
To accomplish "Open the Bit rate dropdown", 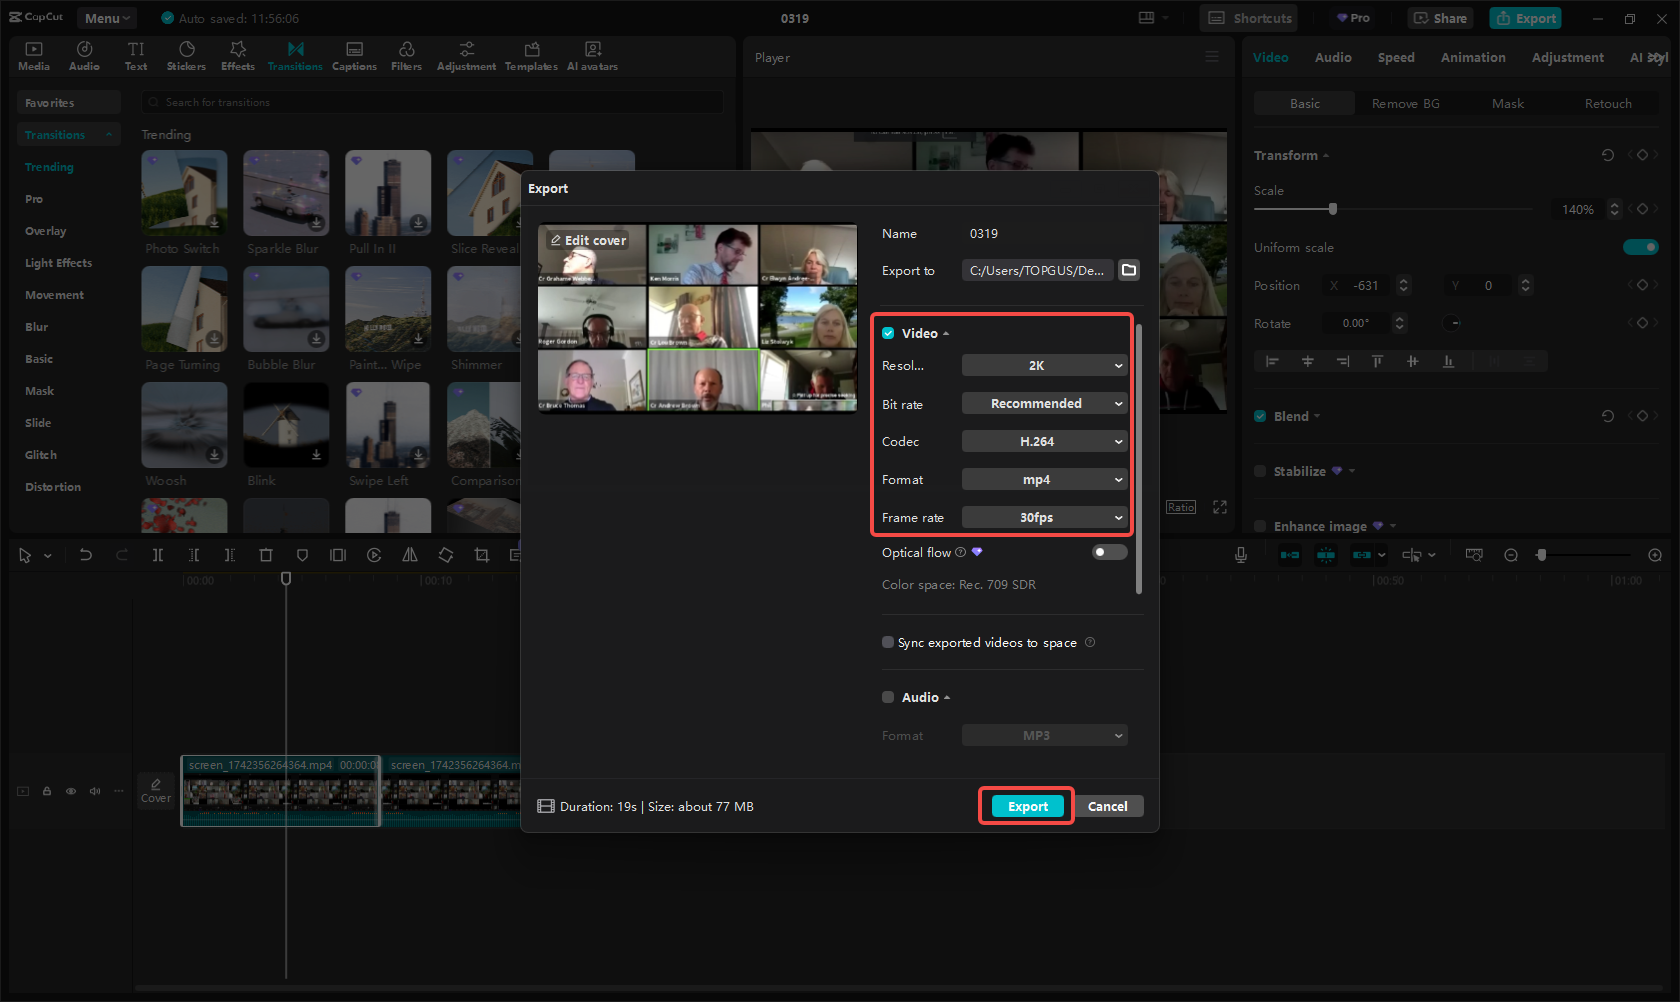I will pyautogui.click(x=1044, y=403).
